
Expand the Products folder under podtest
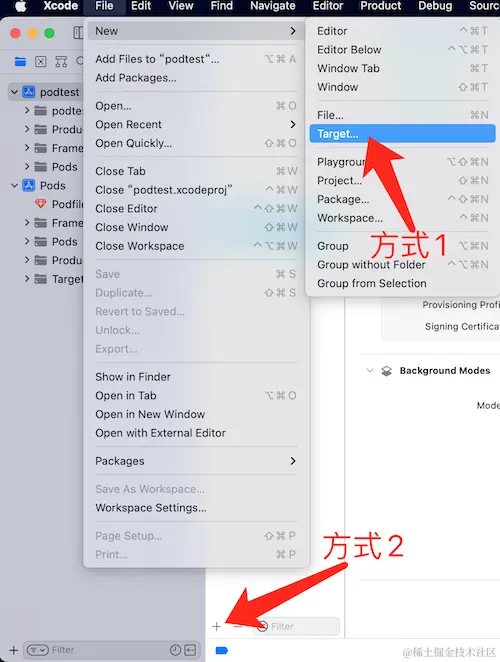[x=27, y=129]
